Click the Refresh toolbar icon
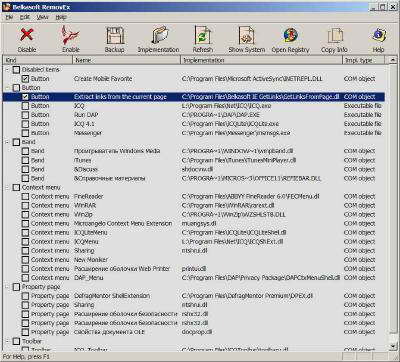Viewport: 400px width, 362px height. point(203,35)
